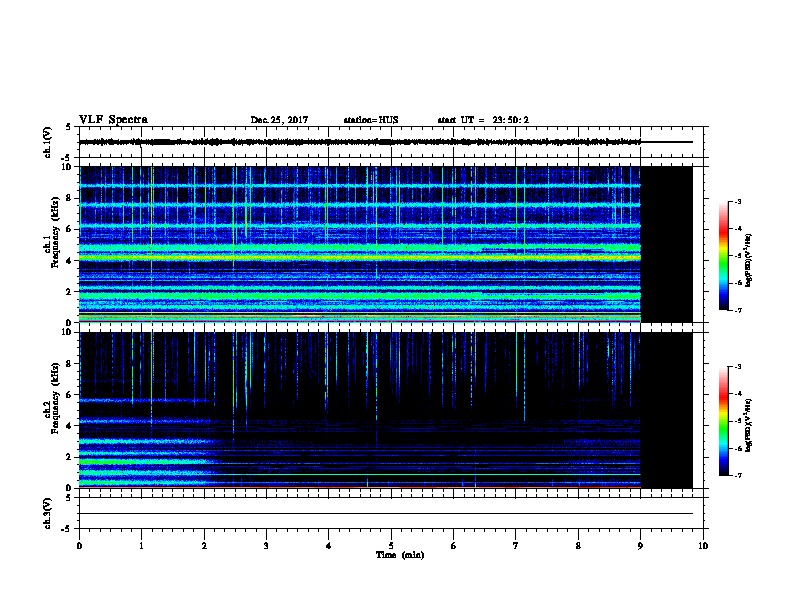The height and width of the screenshot is (612, 792).
Task: Click the ch.1 voltage waveform trace
Action: pyautogui.click(x=360, y=142)
